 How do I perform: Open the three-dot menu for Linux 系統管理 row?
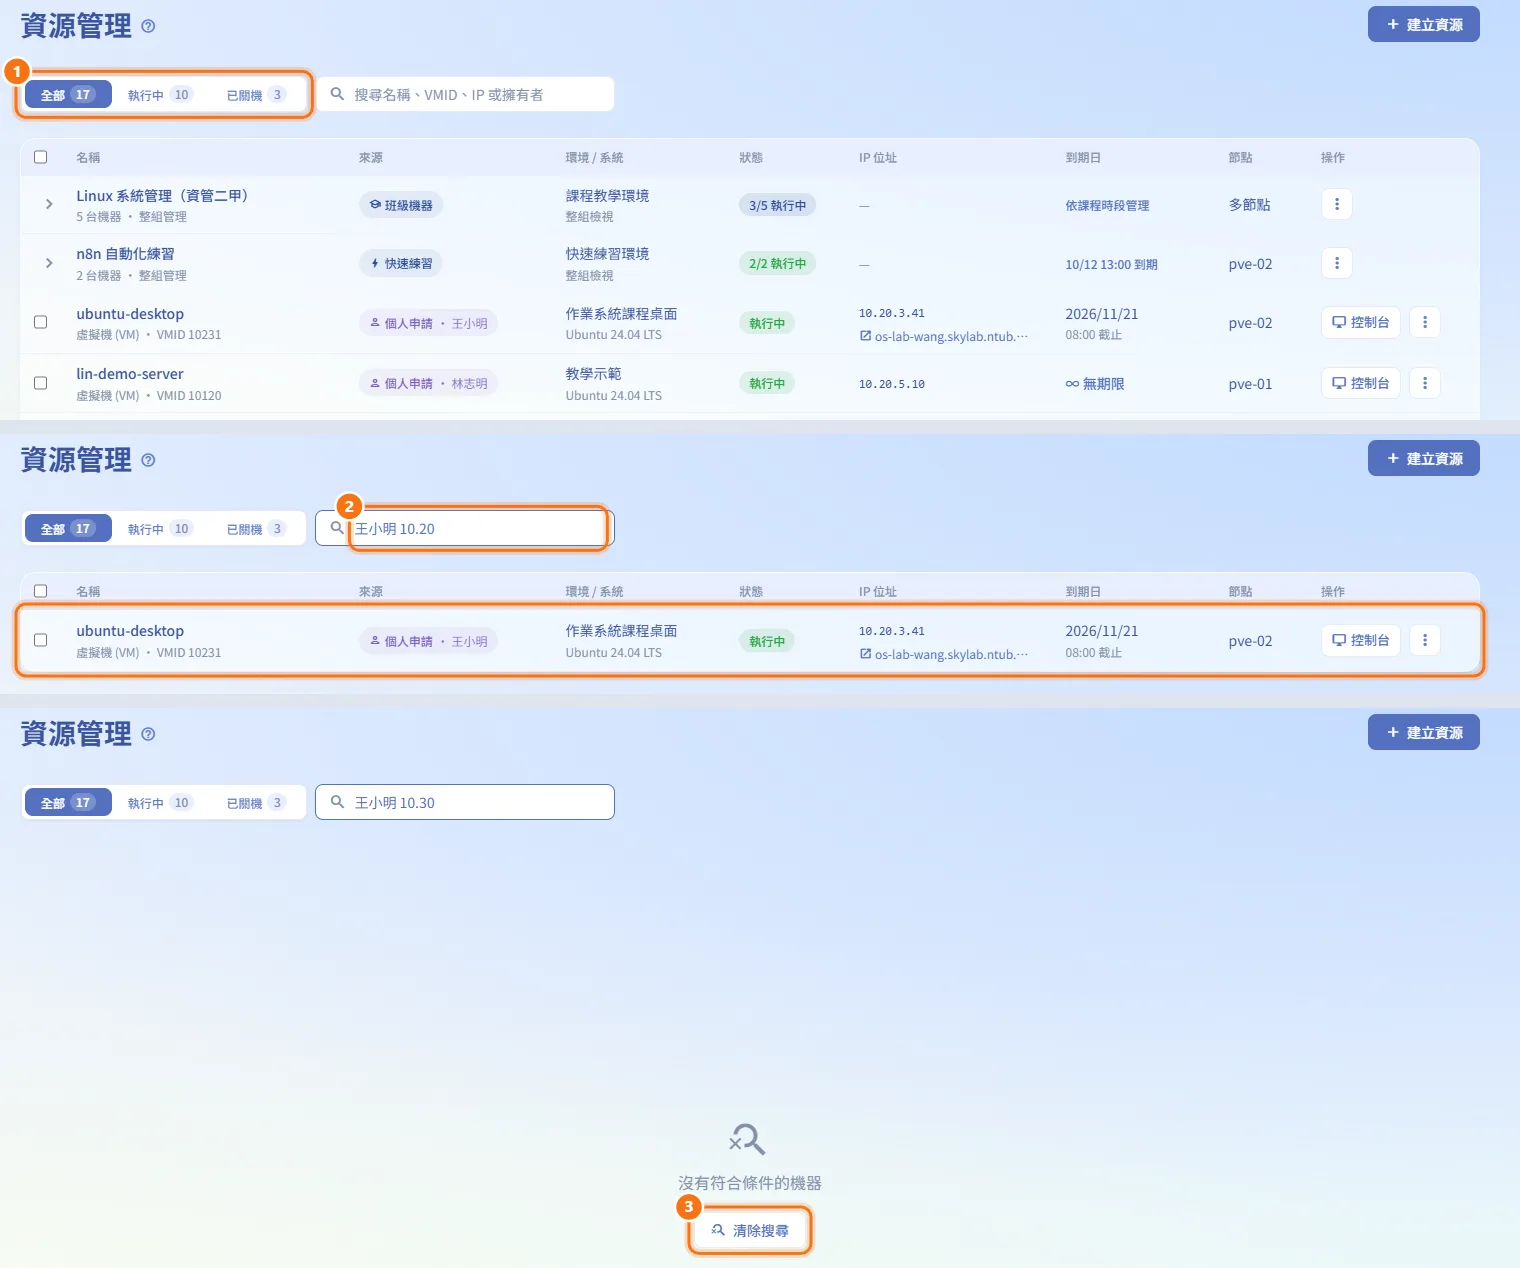click(x=1337, y=204)
